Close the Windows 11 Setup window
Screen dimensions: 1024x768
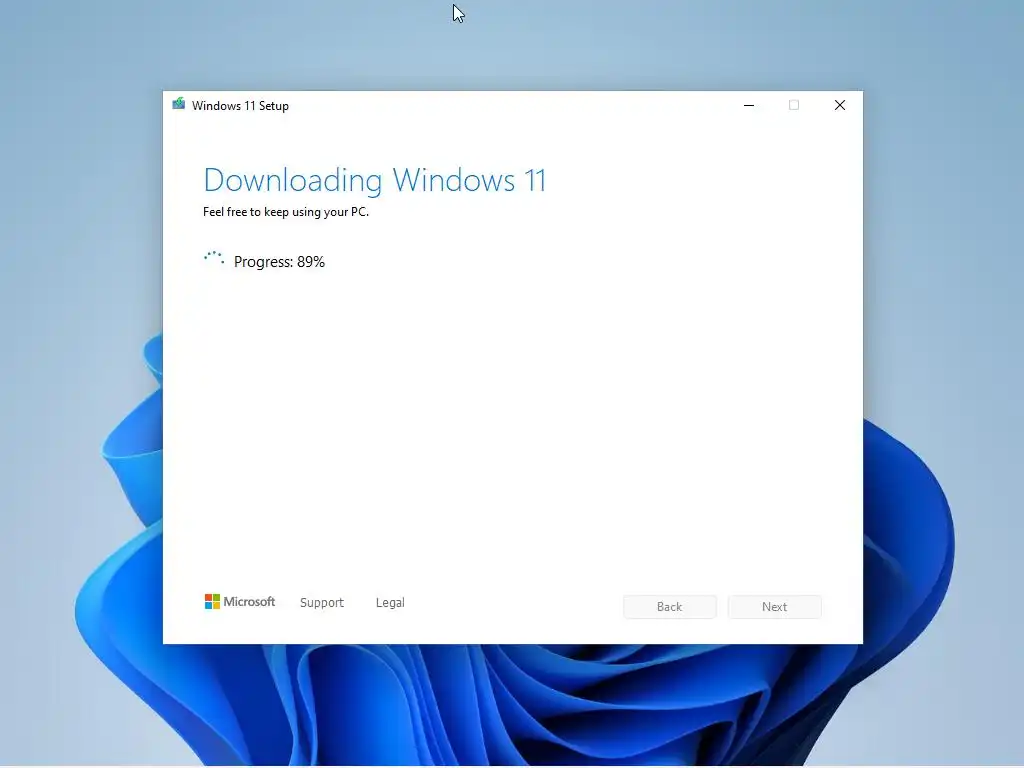click(840, 105)
